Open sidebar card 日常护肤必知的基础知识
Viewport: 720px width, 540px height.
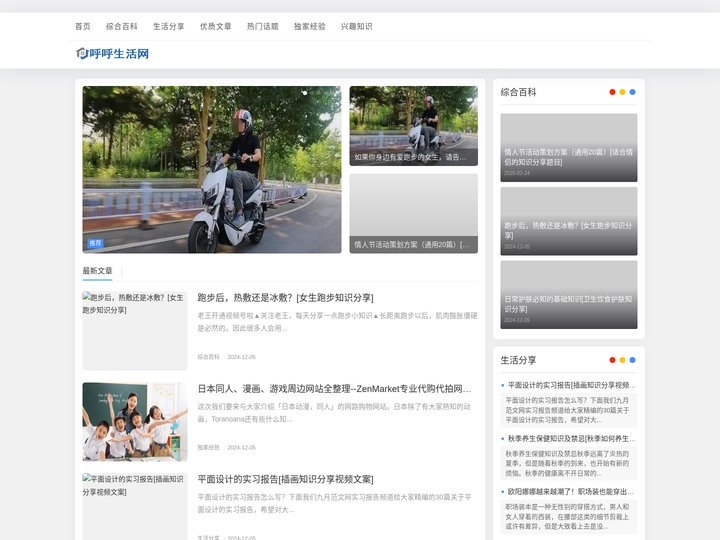(x=568, y=294)
